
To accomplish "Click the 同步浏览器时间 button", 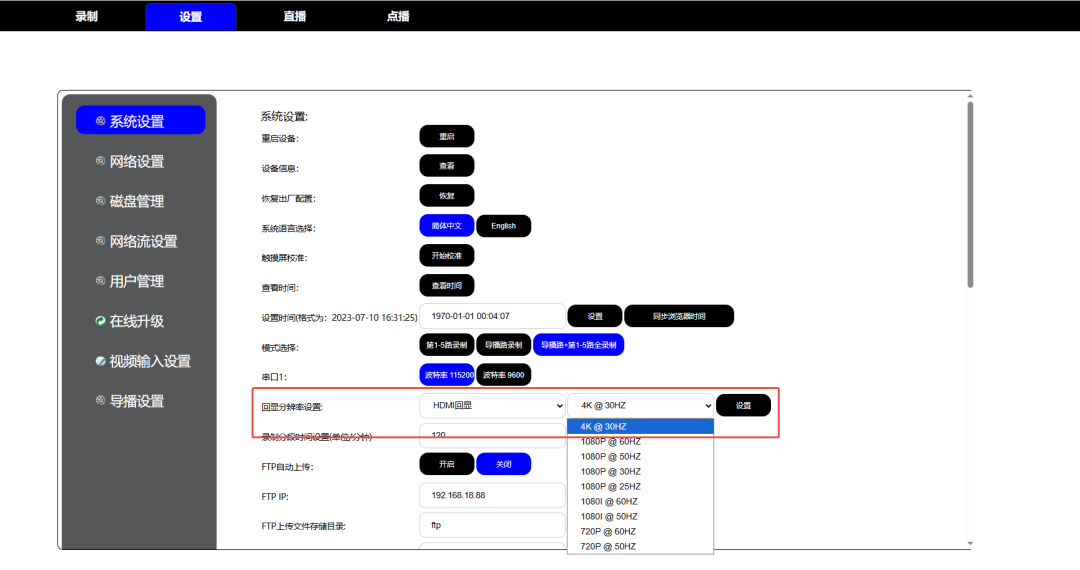I will [679, 316].
